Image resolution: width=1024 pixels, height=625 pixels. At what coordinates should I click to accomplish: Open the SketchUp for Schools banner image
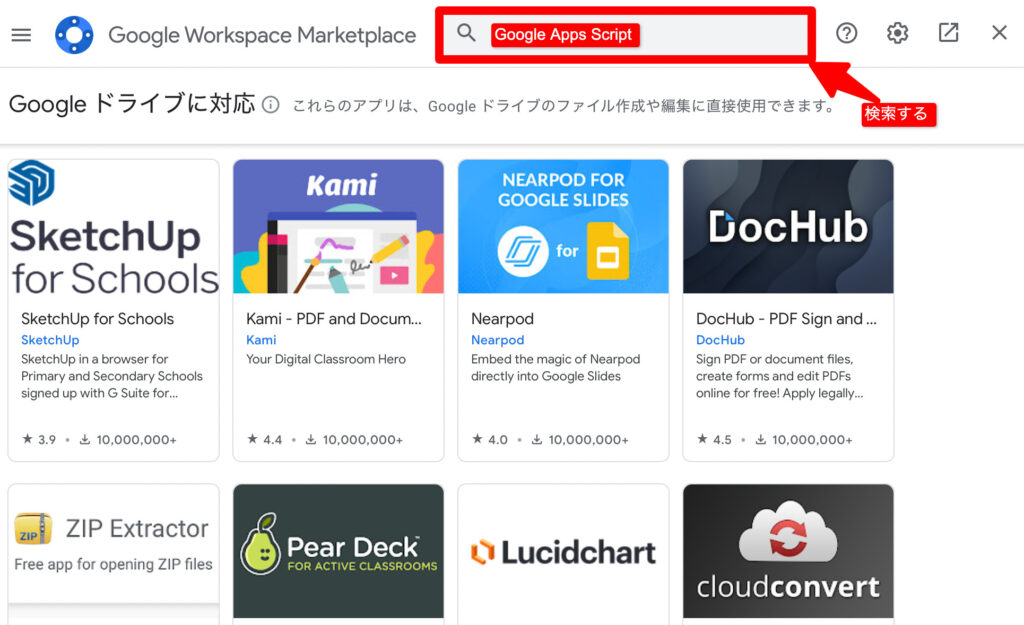click(x=114, y=227)
